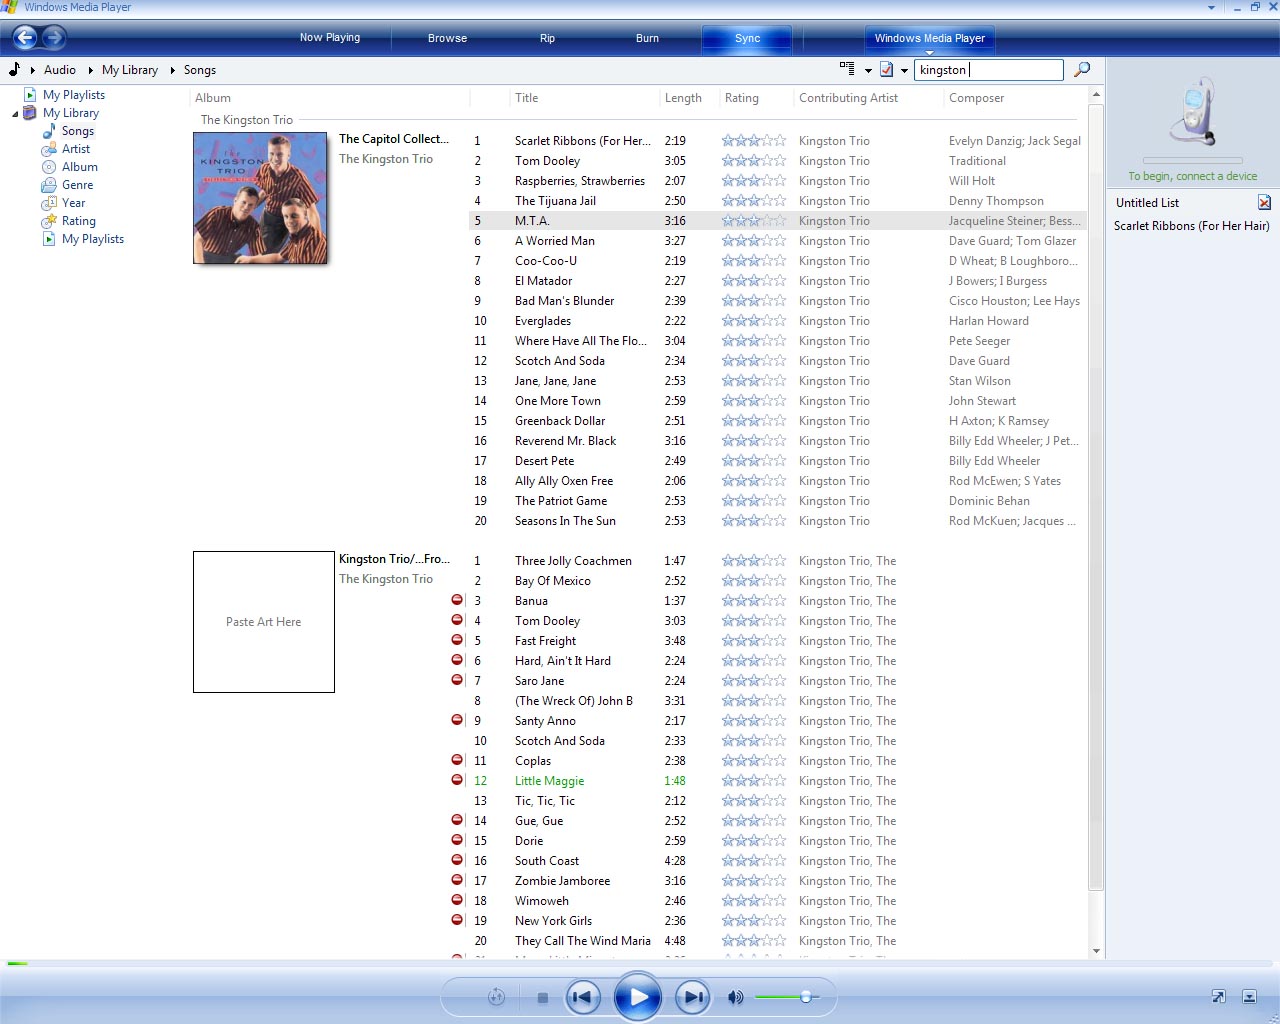Click the red icon beside Fast Freight
The width and height of the screenshot is (1280, 1024).
(457, 640)
